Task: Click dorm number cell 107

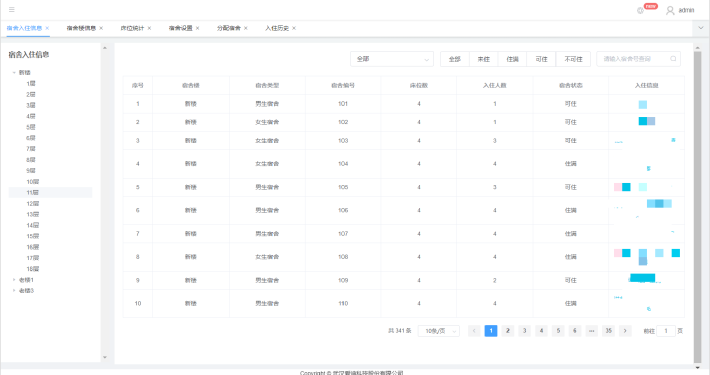Action: click(x=343, y=234)
